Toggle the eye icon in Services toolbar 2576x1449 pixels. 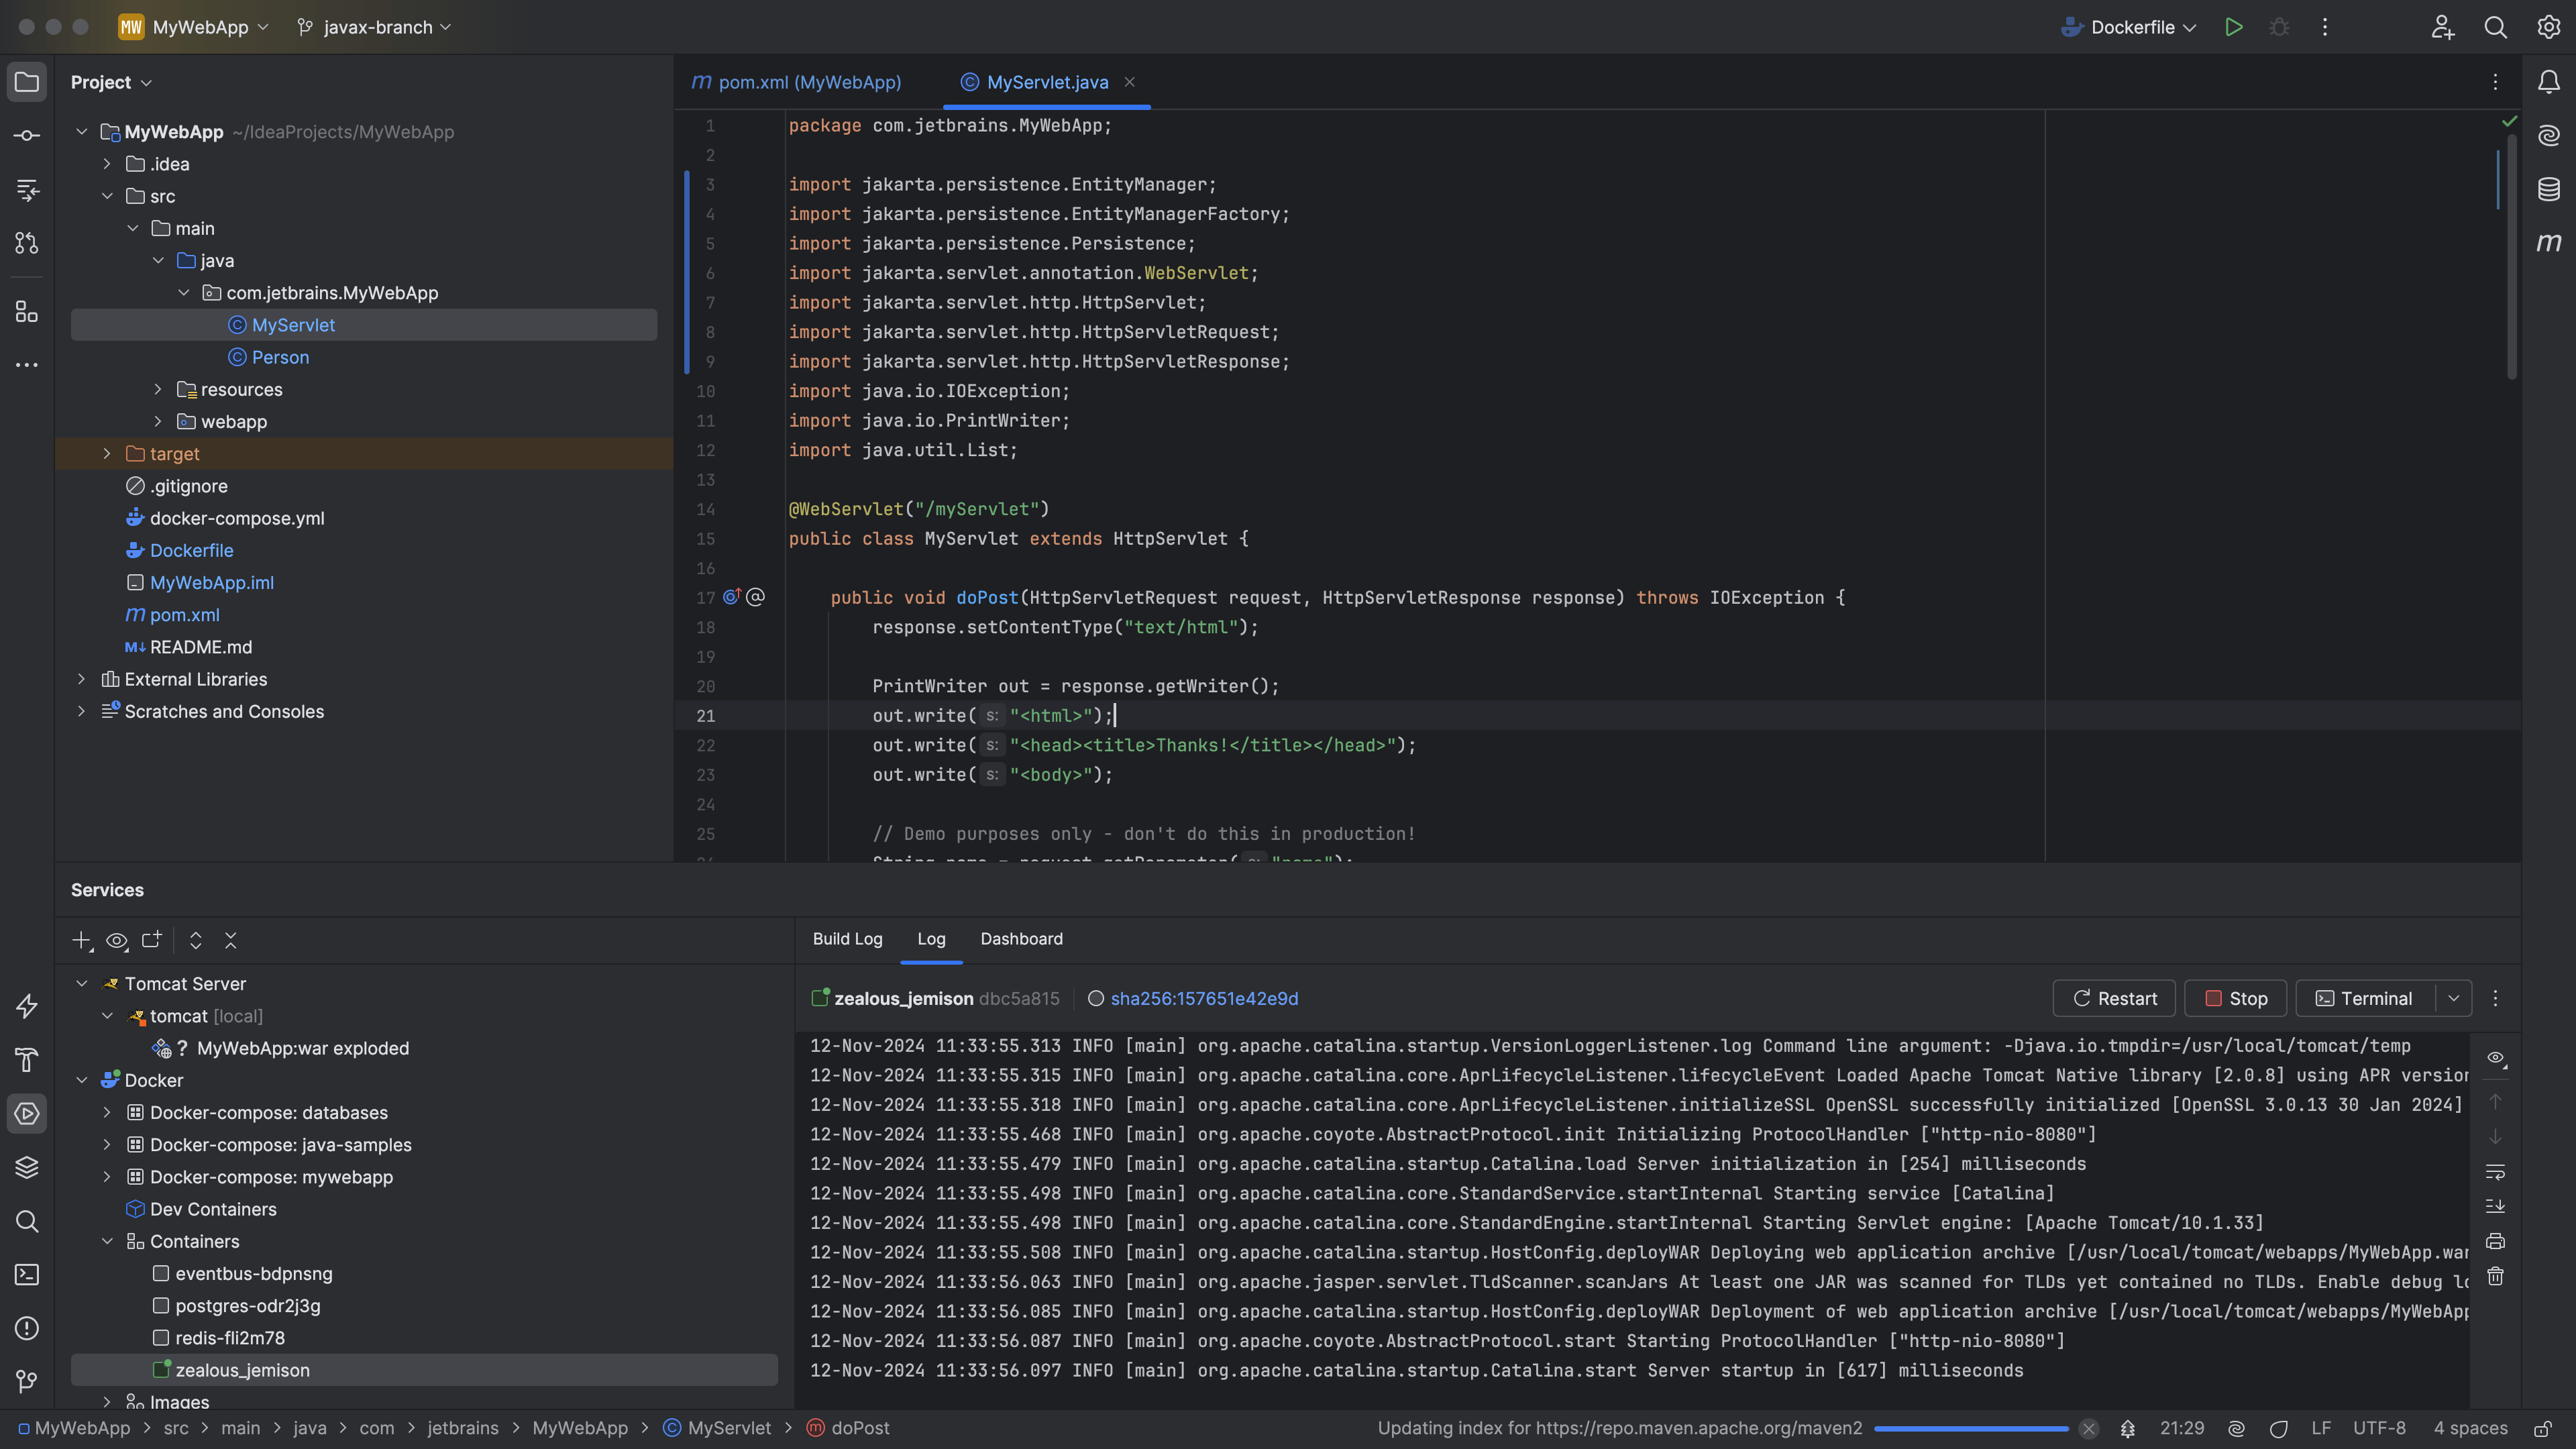coord(117,940)
